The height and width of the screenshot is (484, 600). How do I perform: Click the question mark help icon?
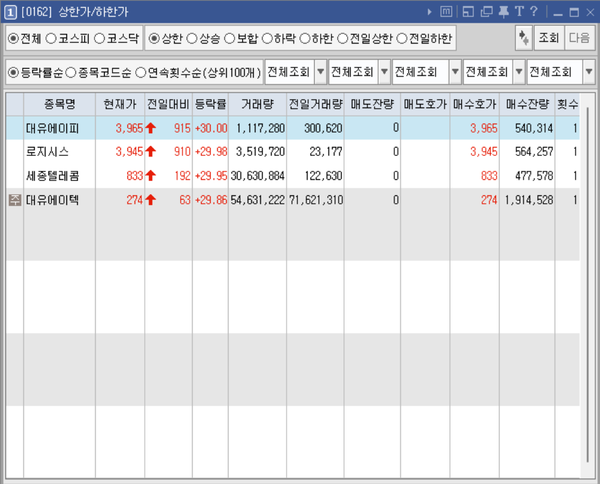coord(534,11)
